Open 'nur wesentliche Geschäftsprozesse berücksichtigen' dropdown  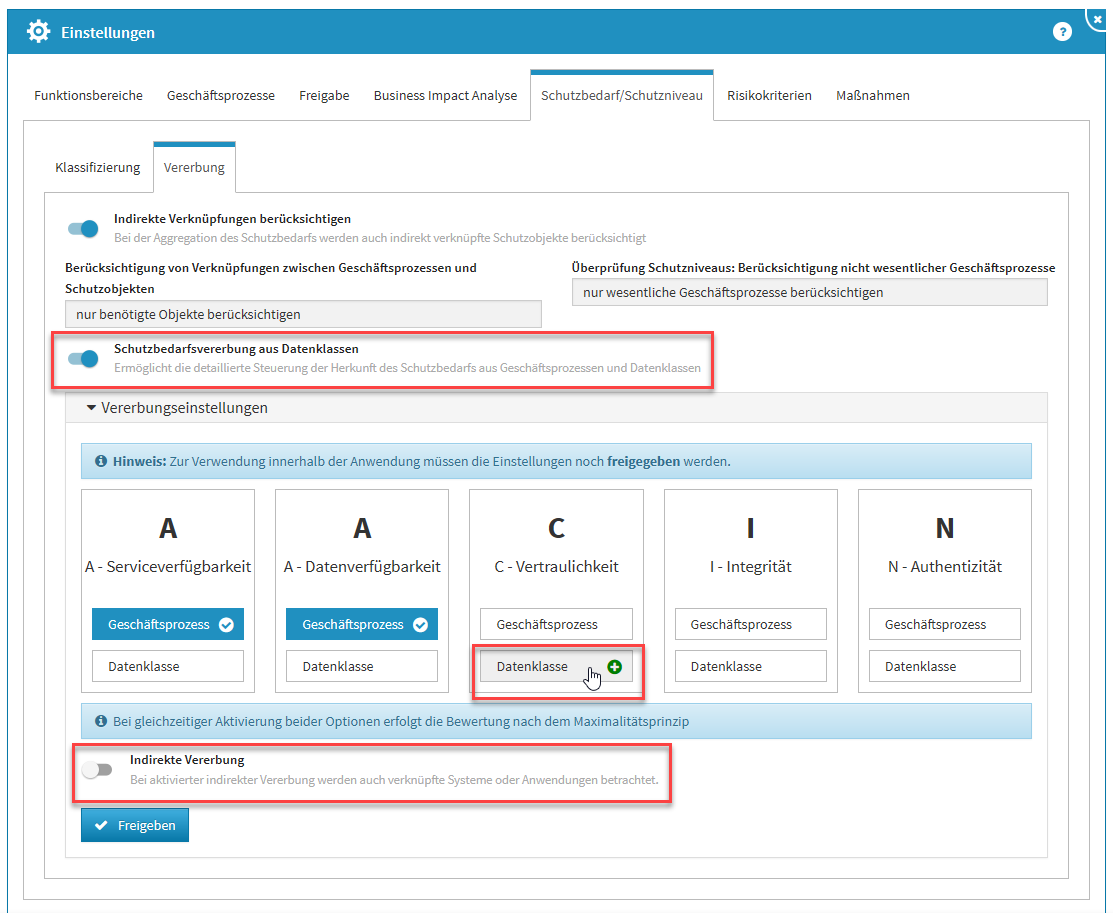(x=809, y=292)
